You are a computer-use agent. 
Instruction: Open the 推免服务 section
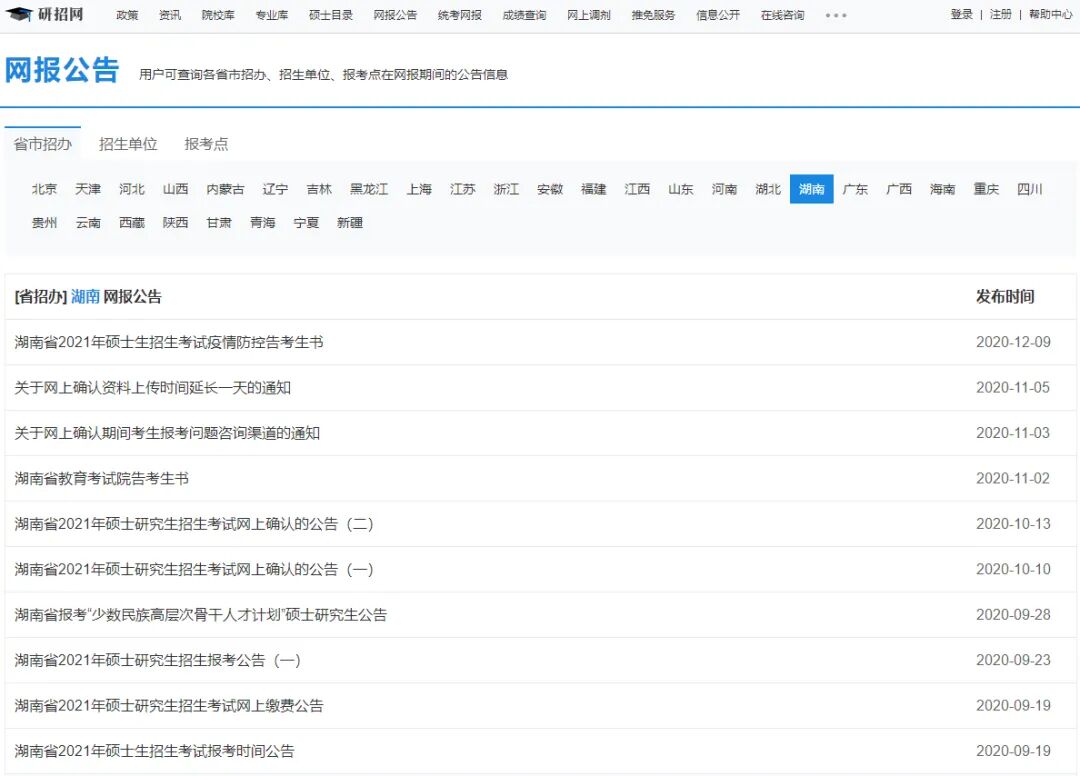tap(652, 15)
